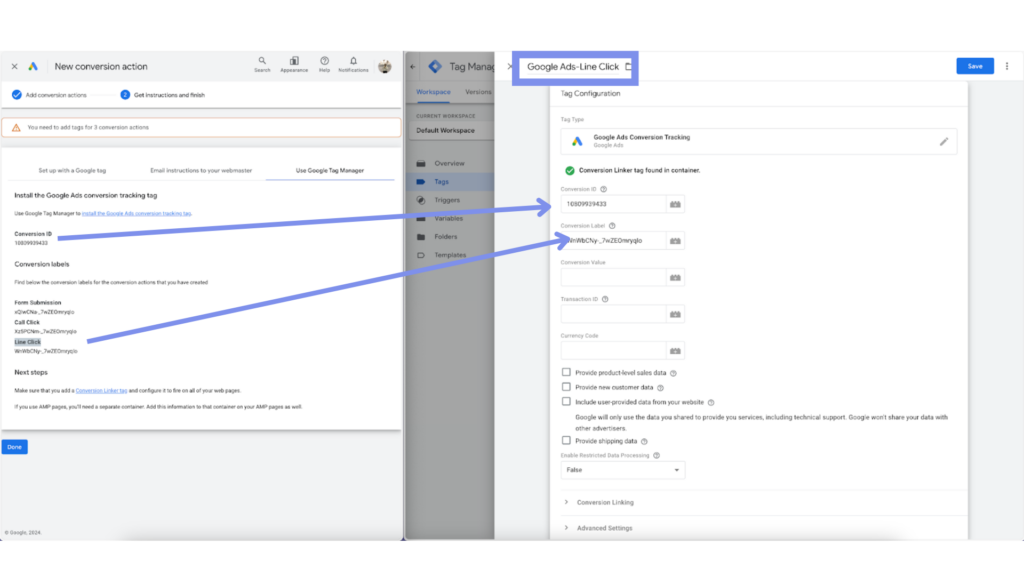This screenshot has height=576, width=1024.
Task: Switch to Email instructions to your webmaster tab
Action: coord(200,170)
